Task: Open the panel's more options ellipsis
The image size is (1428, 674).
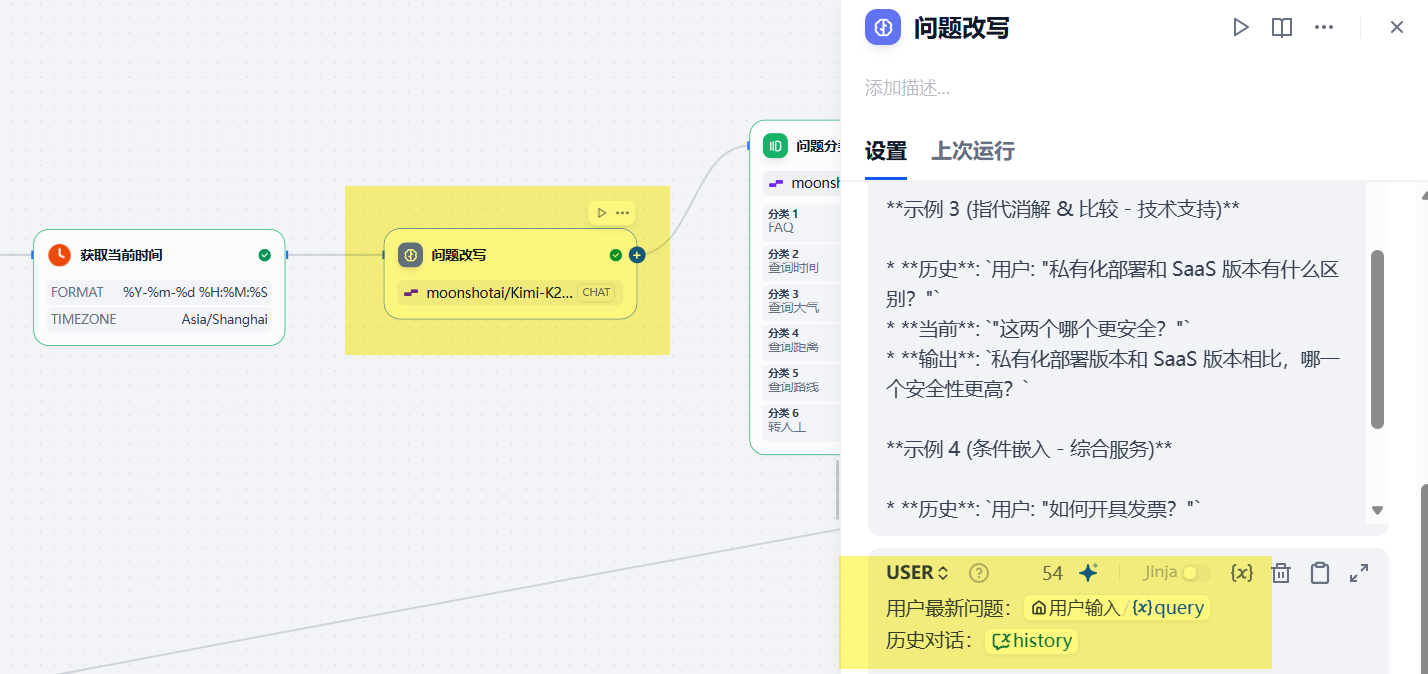Action: tap(1324, 27)
